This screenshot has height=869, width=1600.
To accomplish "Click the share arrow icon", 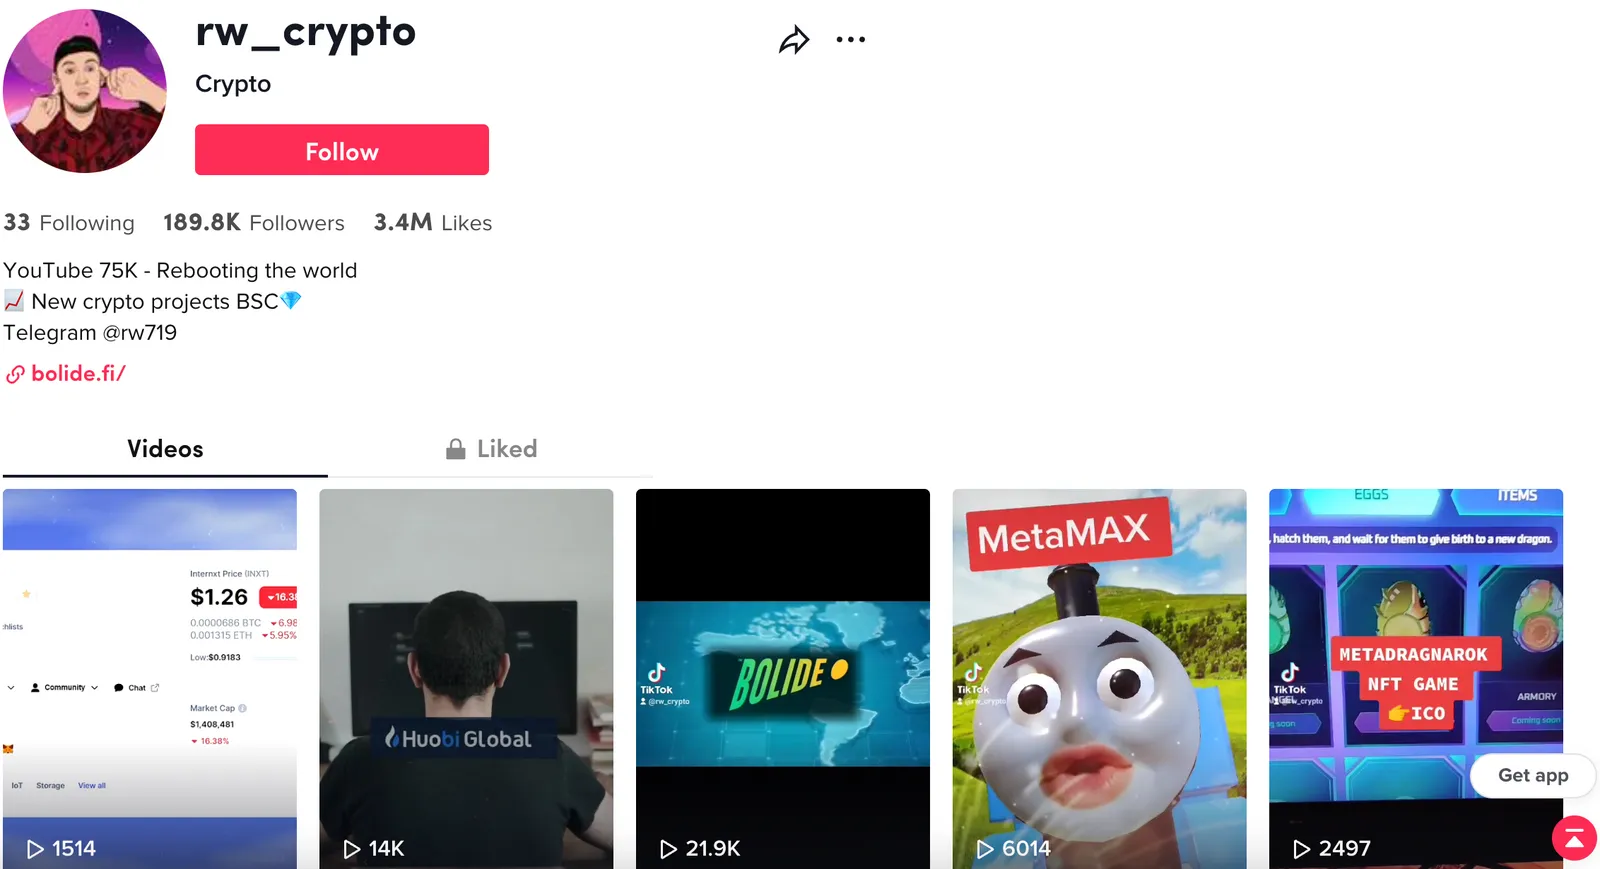I will click(x=794, y=40).
